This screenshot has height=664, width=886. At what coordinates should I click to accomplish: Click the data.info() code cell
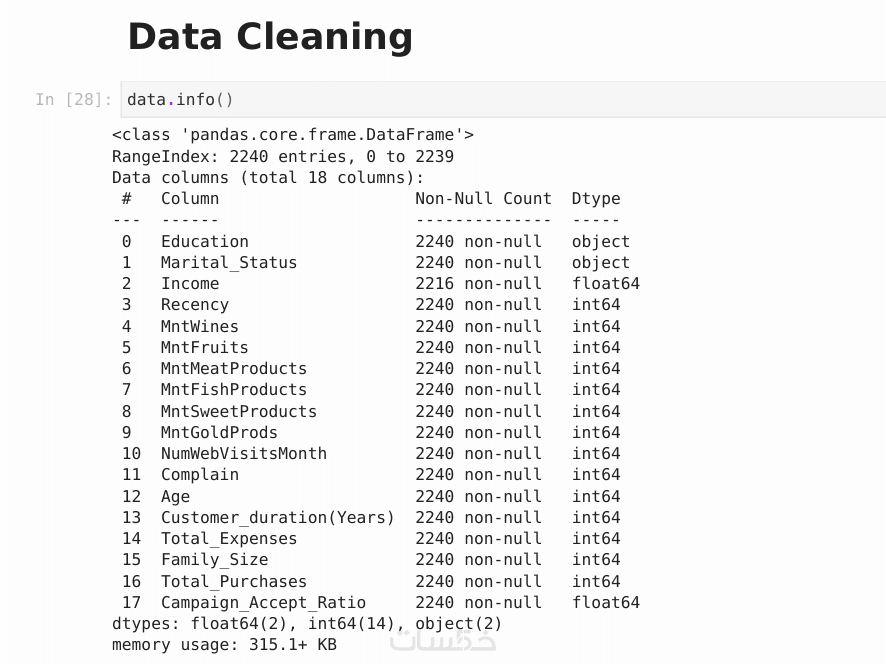pyautogui.click(x=500, y=100)
